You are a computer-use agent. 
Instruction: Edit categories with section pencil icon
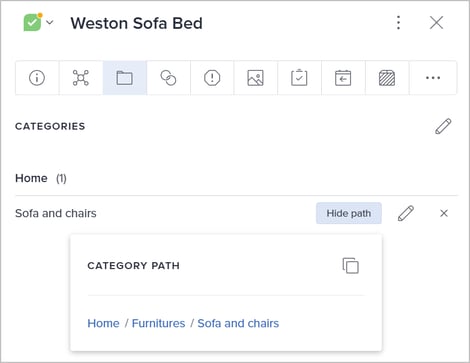click(443, 126)
